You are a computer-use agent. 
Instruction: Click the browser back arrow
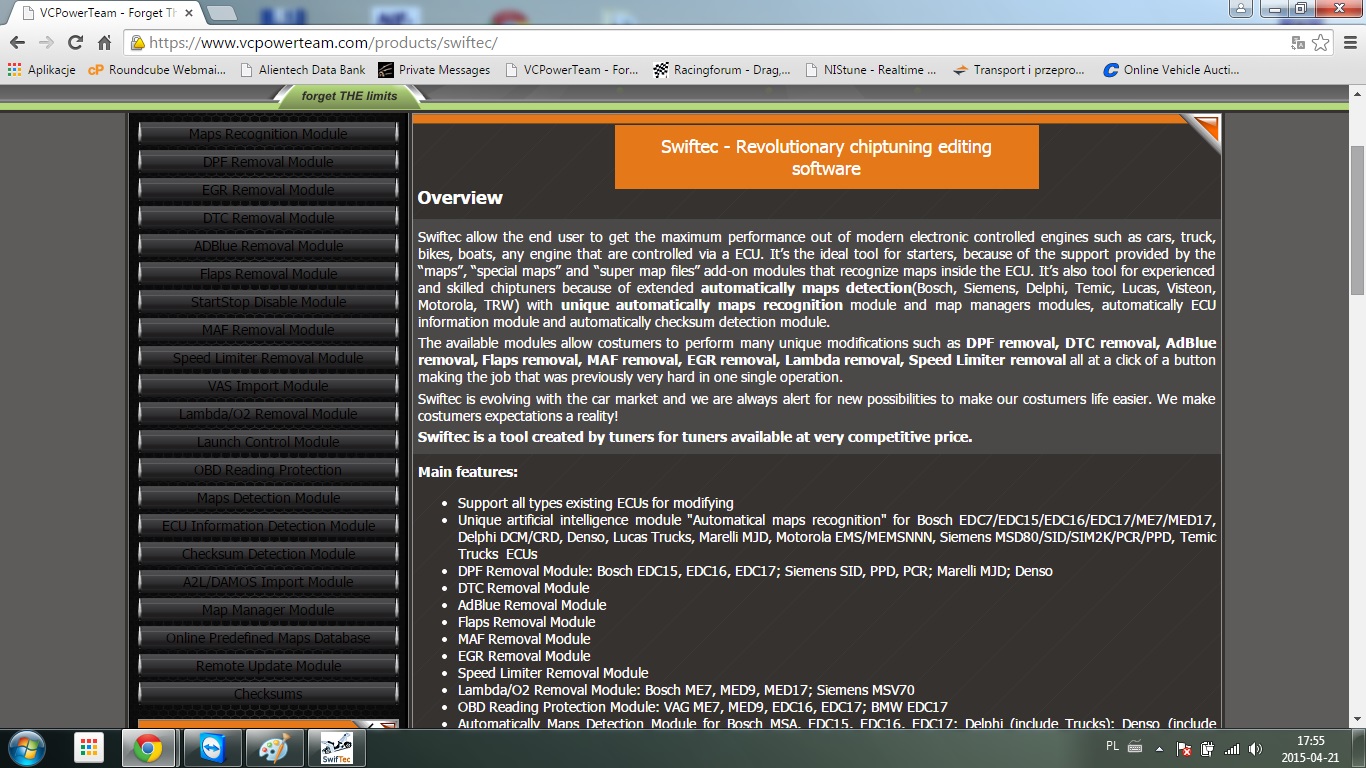(x=17, y=43)
